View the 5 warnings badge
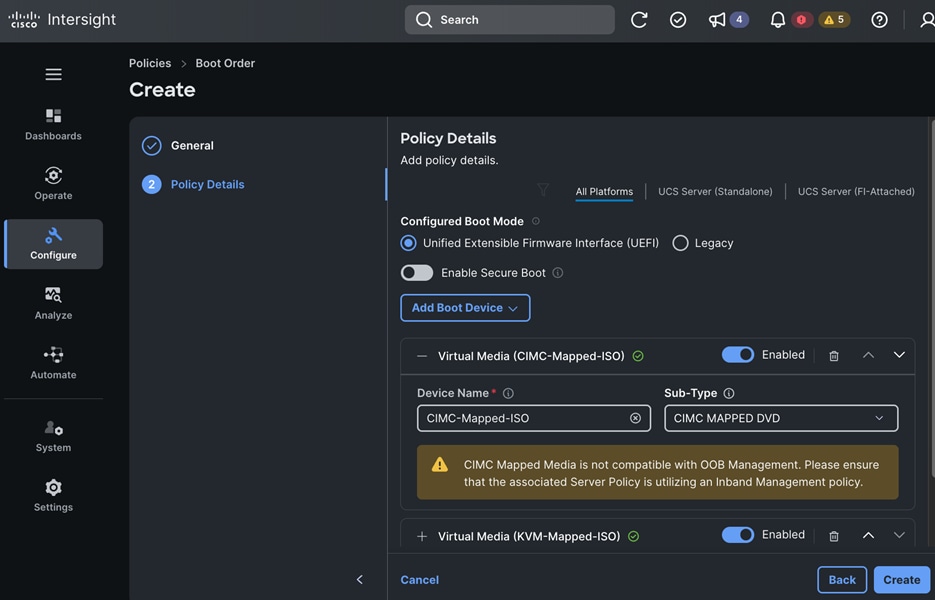This screenshot has height=600, width=935. click(x=834, y=20)
